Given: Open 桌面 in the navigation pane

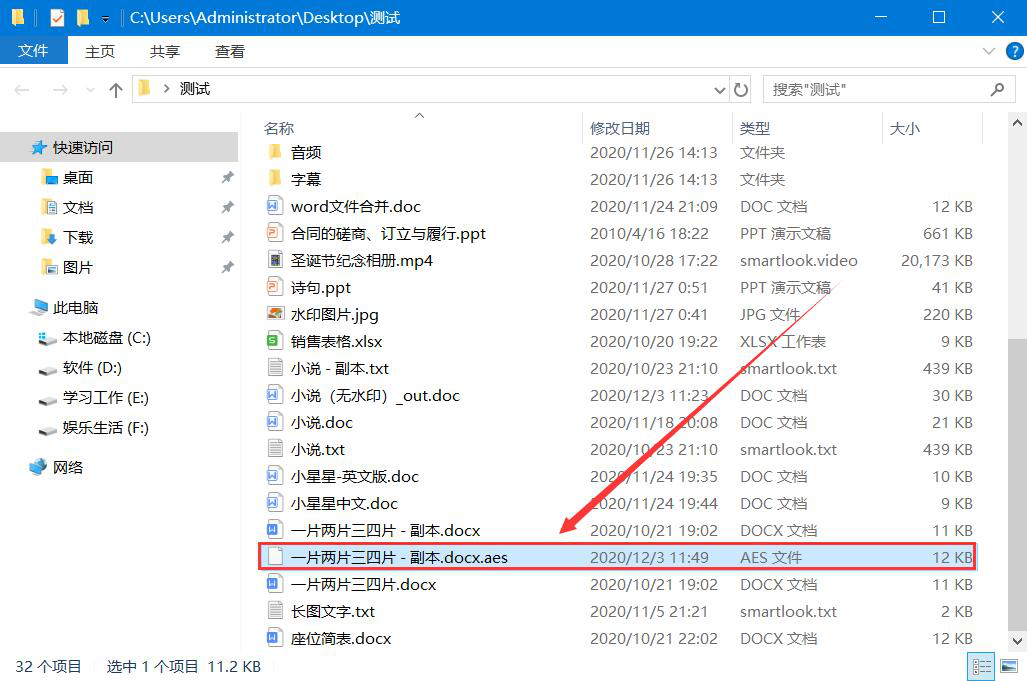Looking at the screenshot, I should 78,177.
